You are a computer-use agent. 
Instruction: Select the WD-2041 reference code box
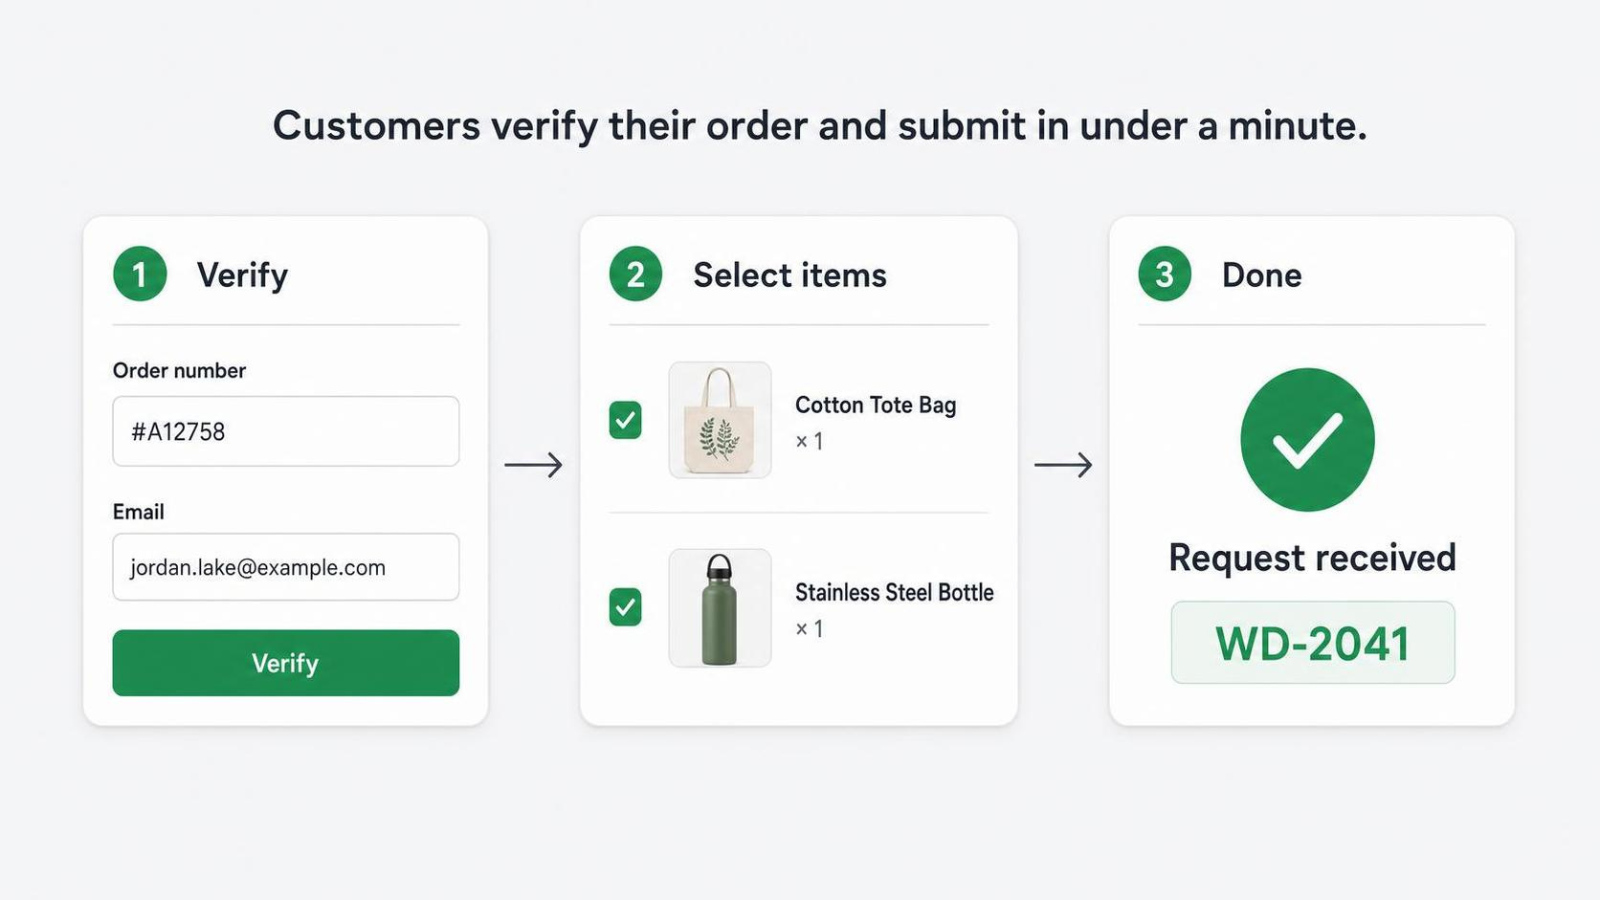coord(1313,643)
